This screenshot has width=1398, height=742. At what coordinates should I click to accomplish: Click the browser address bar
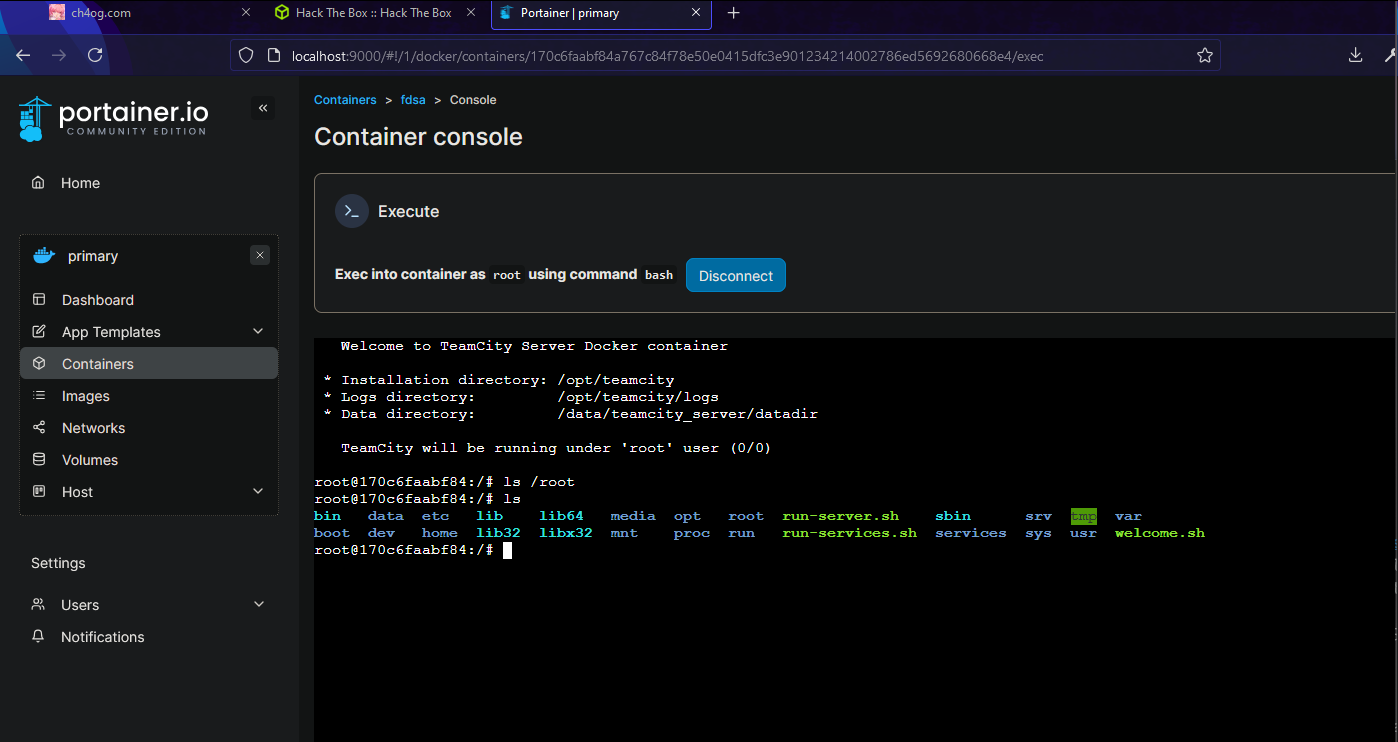(725, 56)
